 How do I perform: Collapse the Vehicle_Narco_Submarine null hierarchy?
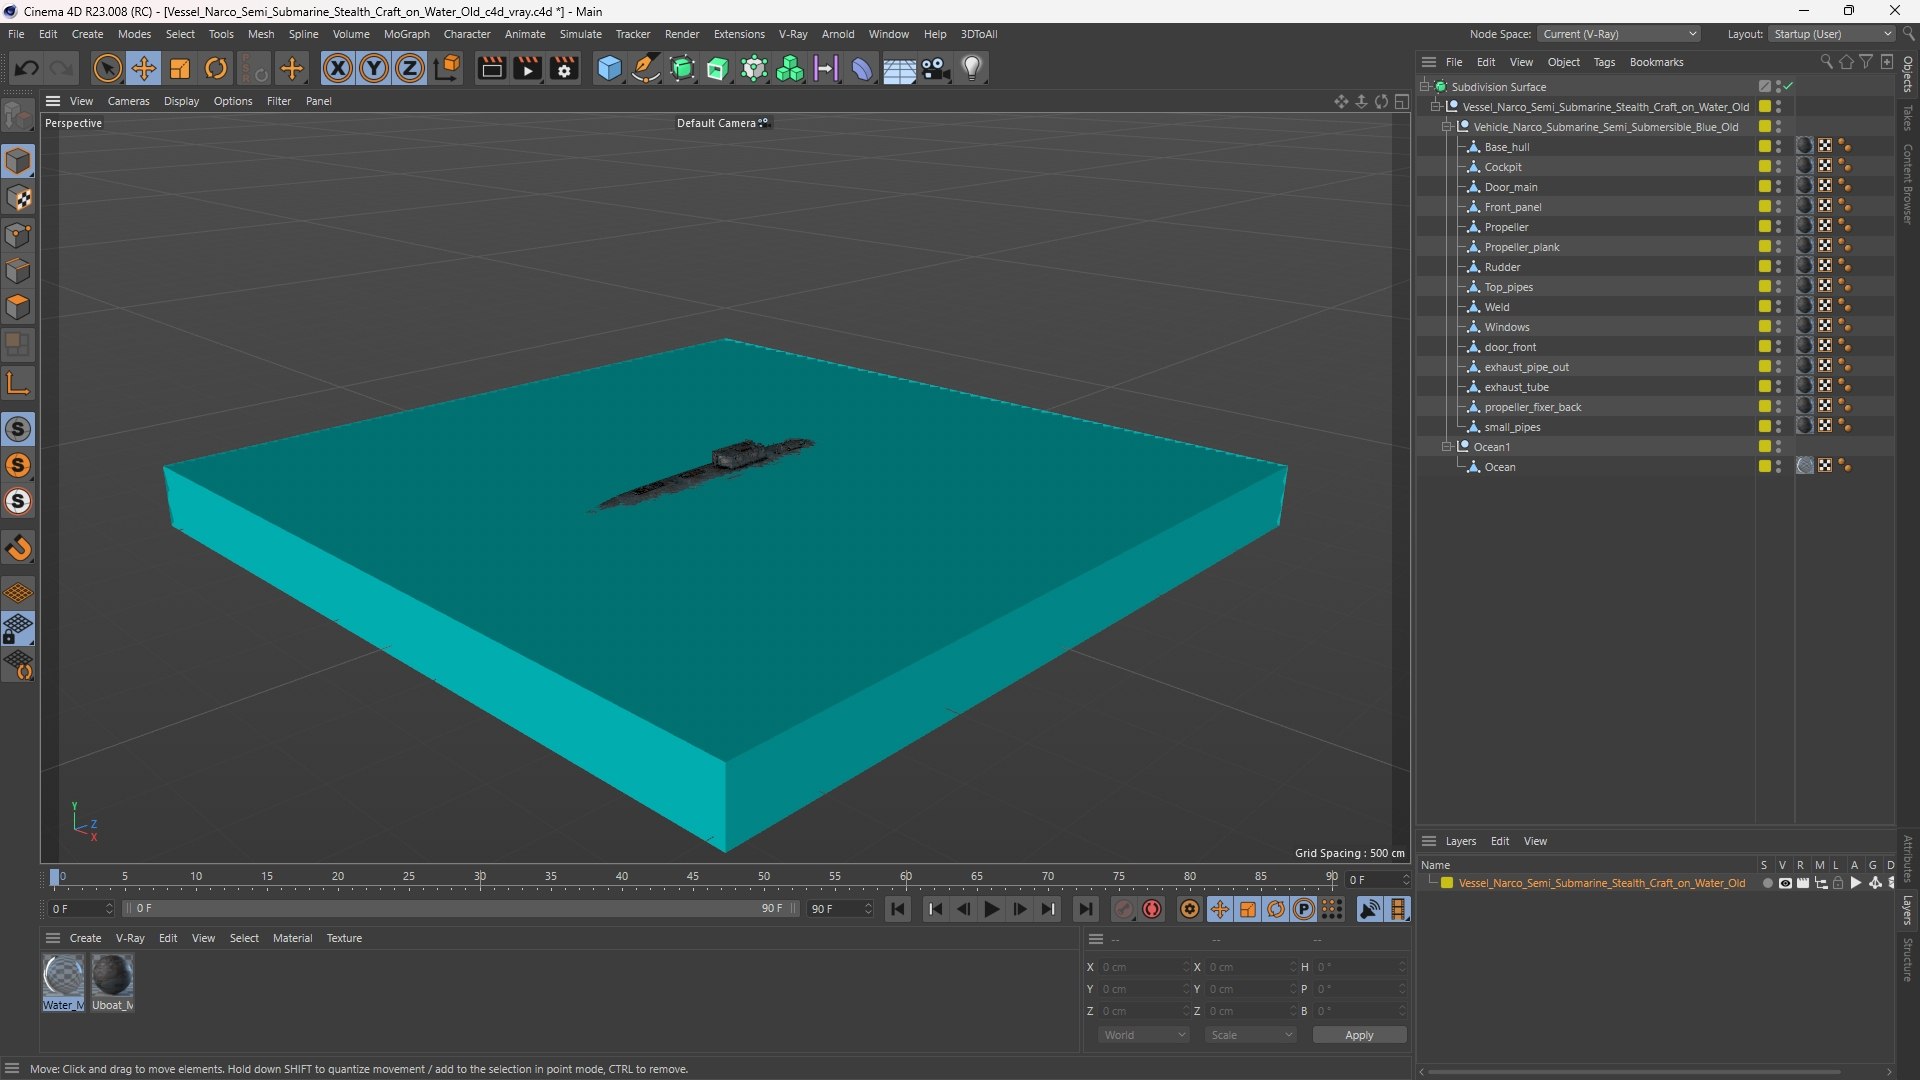click(x=1446, y=126)
